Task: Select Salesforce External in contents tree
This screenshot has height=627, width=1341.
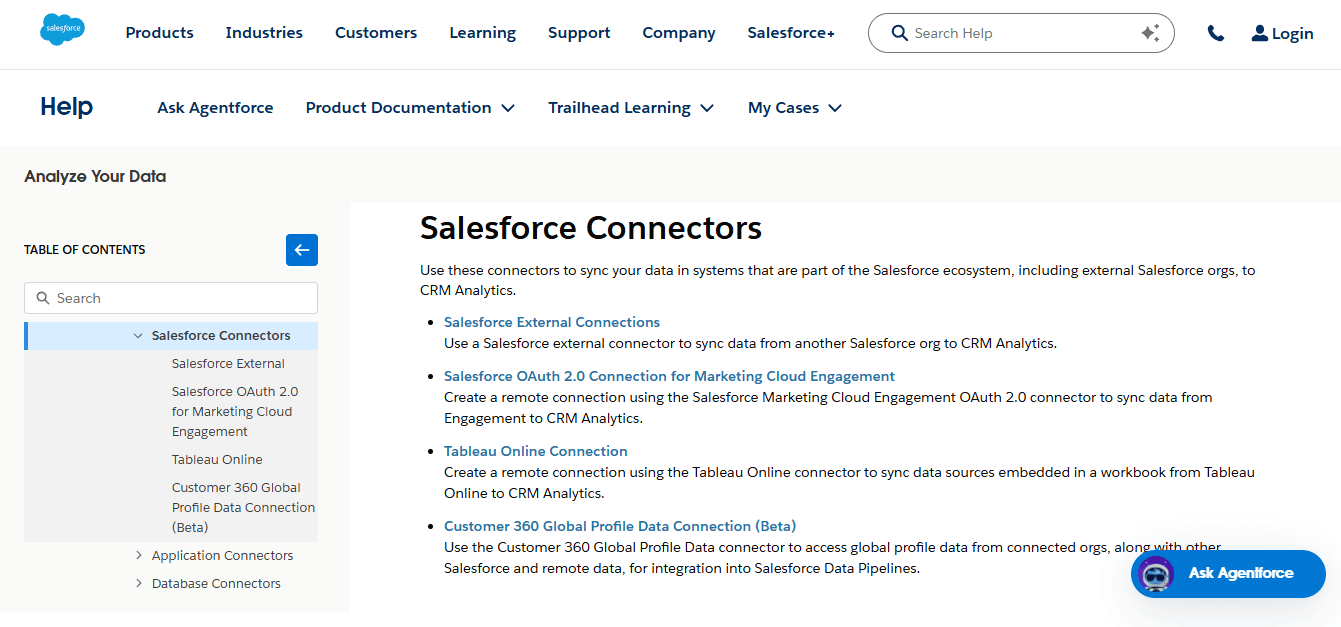Action: pos(228,364)
